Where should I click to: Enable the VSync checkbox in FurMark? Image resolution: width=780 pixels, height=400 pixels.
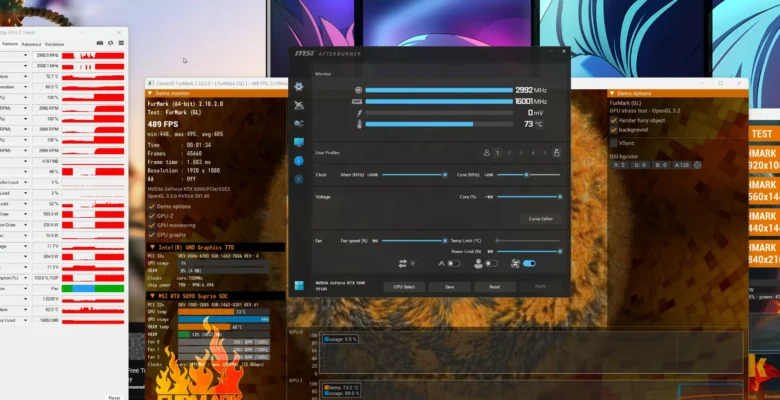click(613, 143)
